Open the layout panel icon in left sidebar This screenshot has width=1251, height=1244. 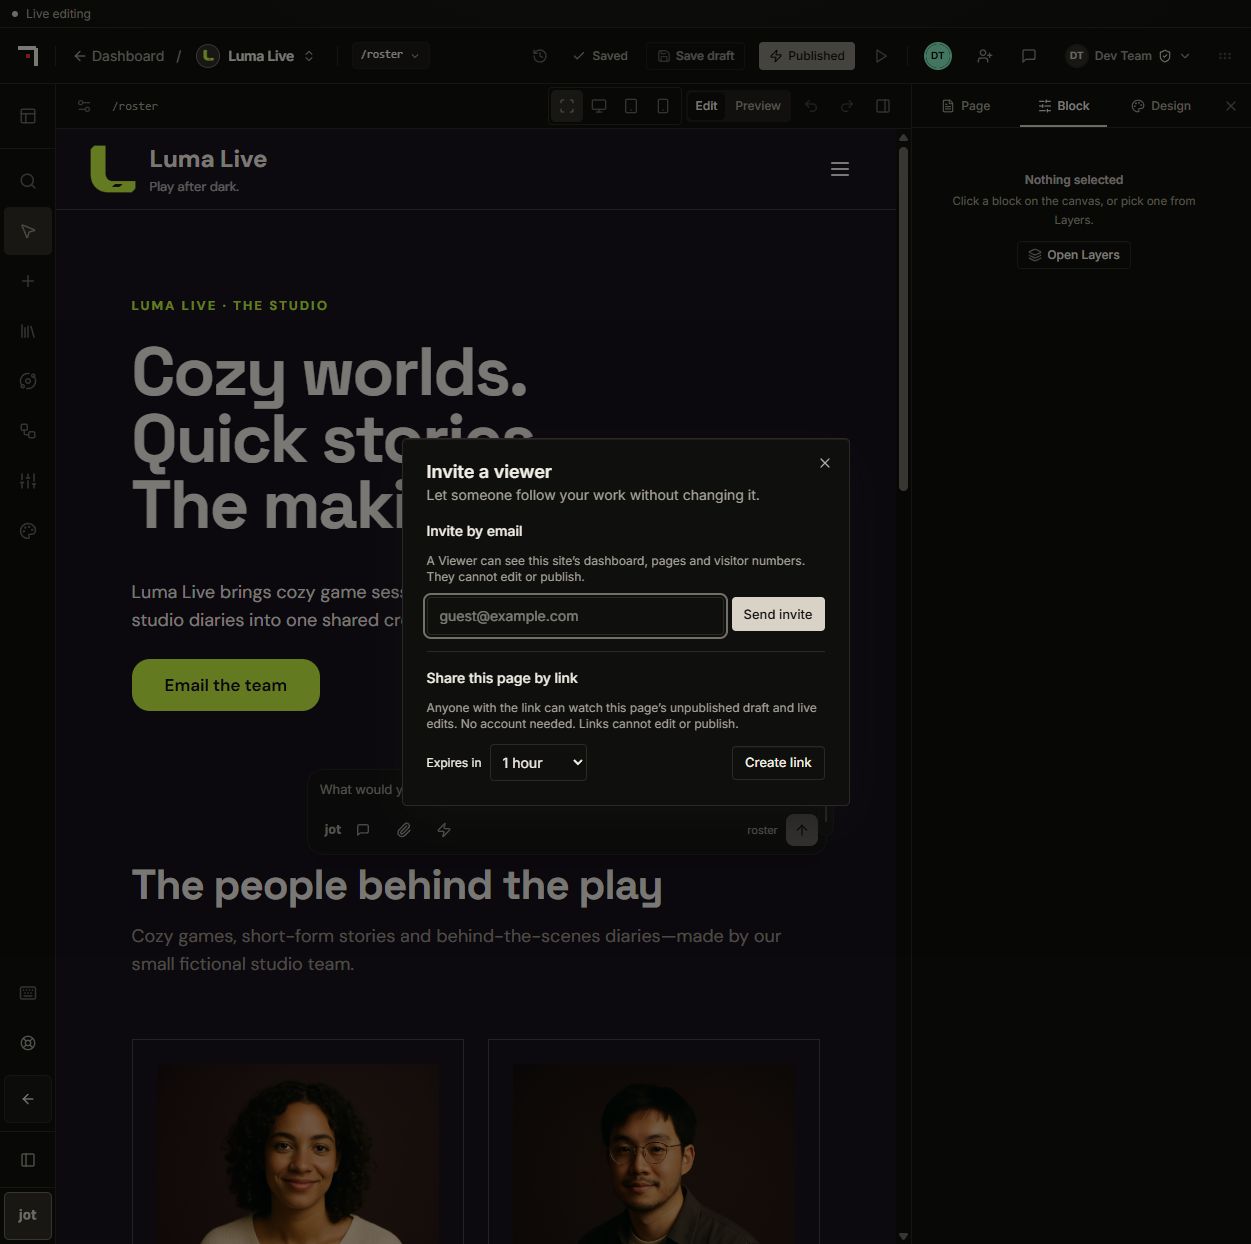[28, 116]
